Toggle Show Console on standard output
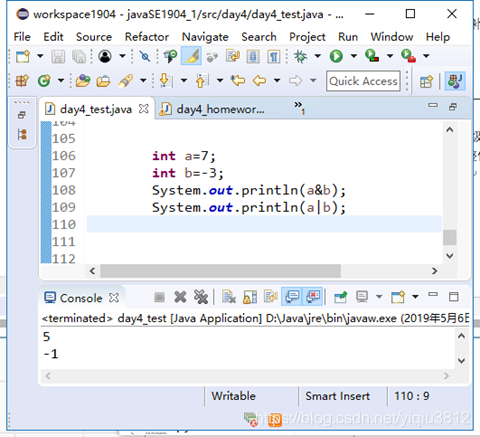Screen dimensions: 480x437 [292, 296]
